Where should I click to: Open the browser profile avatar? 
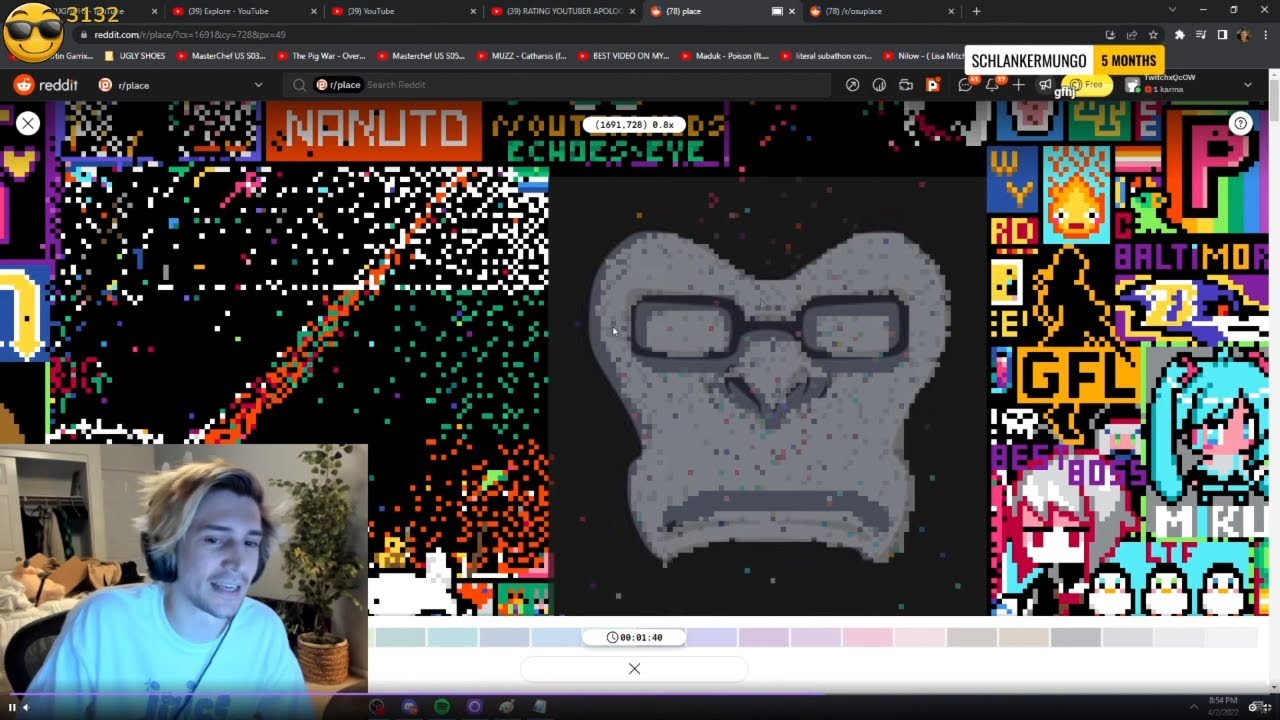pos(1243,34)
